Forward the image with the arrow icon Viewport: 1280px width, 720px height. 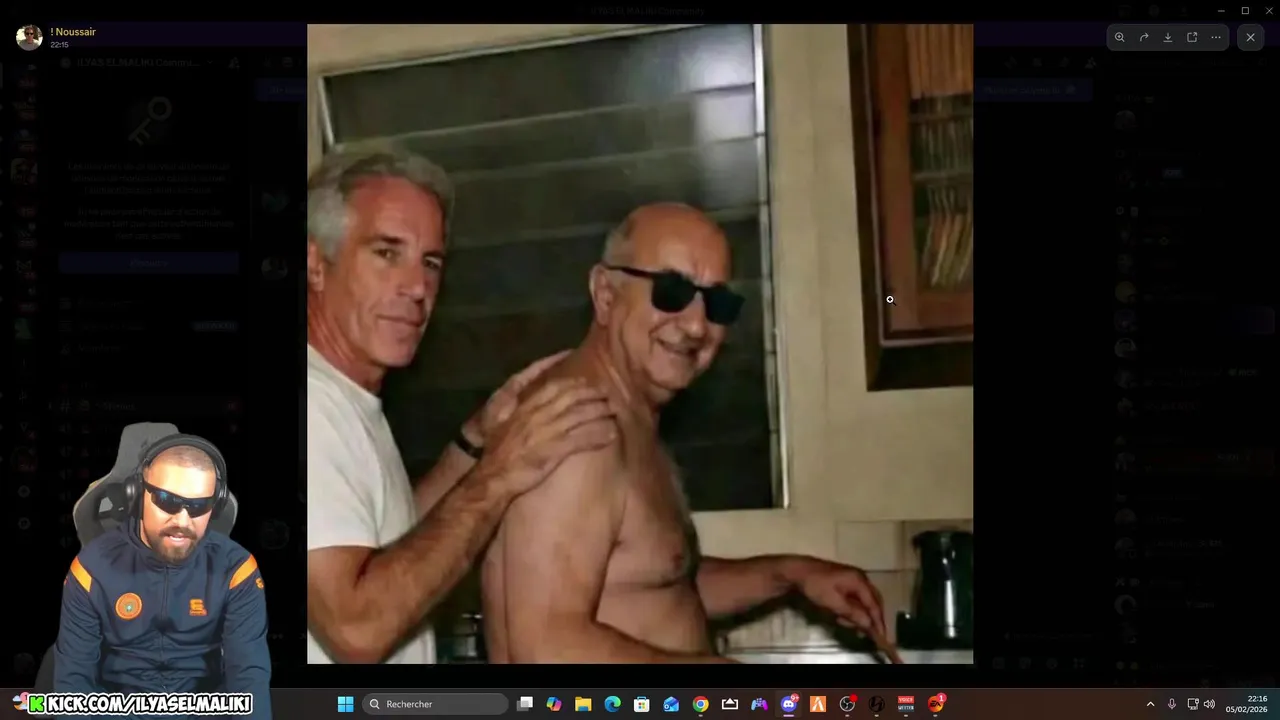coord(1144,37)
